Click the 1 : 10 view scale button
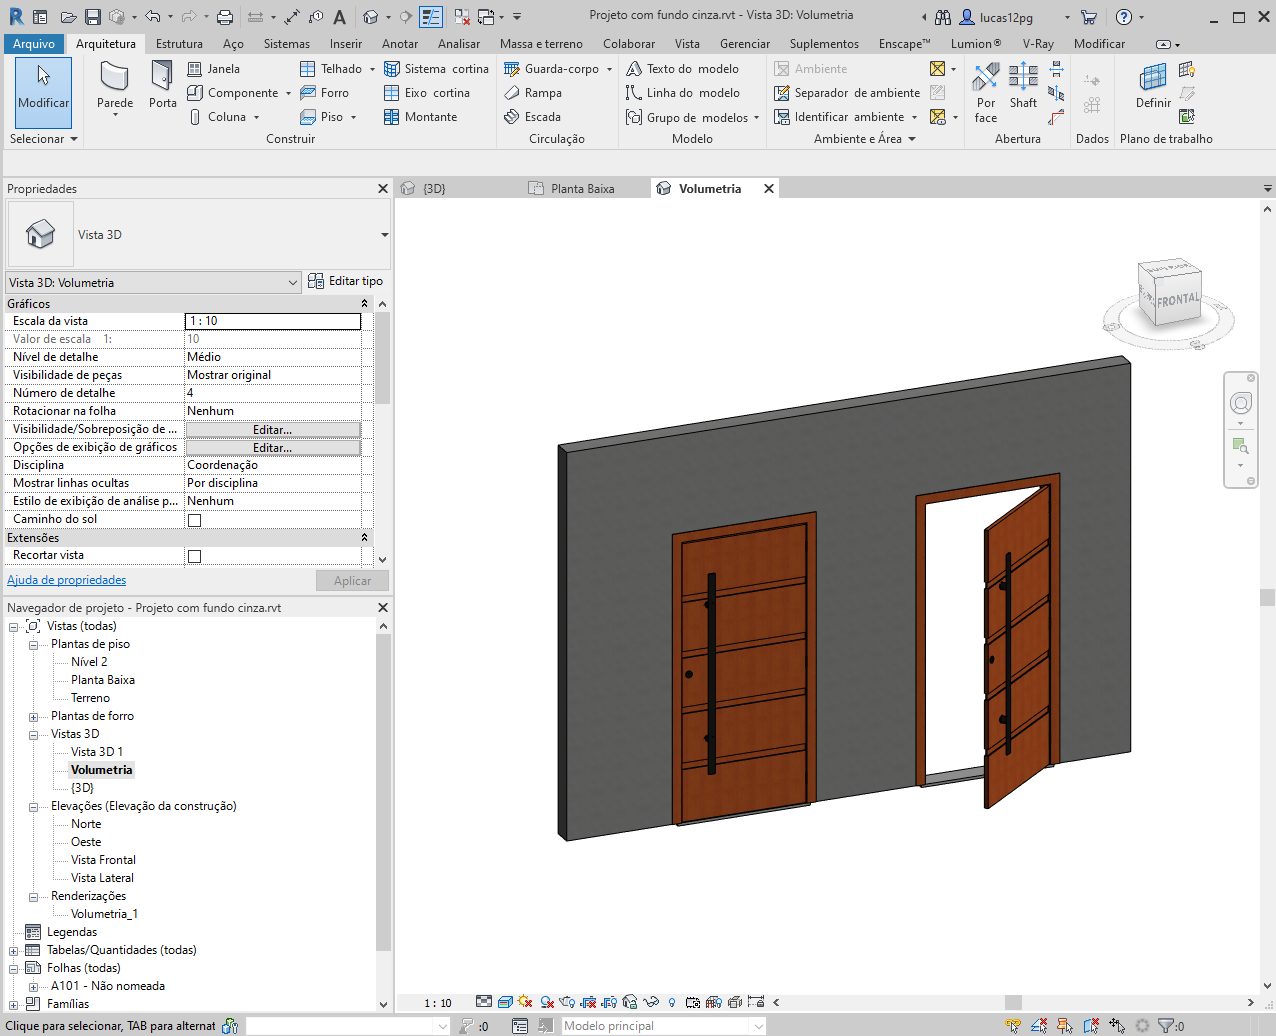The width and height of the screenshot is (1276, 1036). pos(438,1003)
